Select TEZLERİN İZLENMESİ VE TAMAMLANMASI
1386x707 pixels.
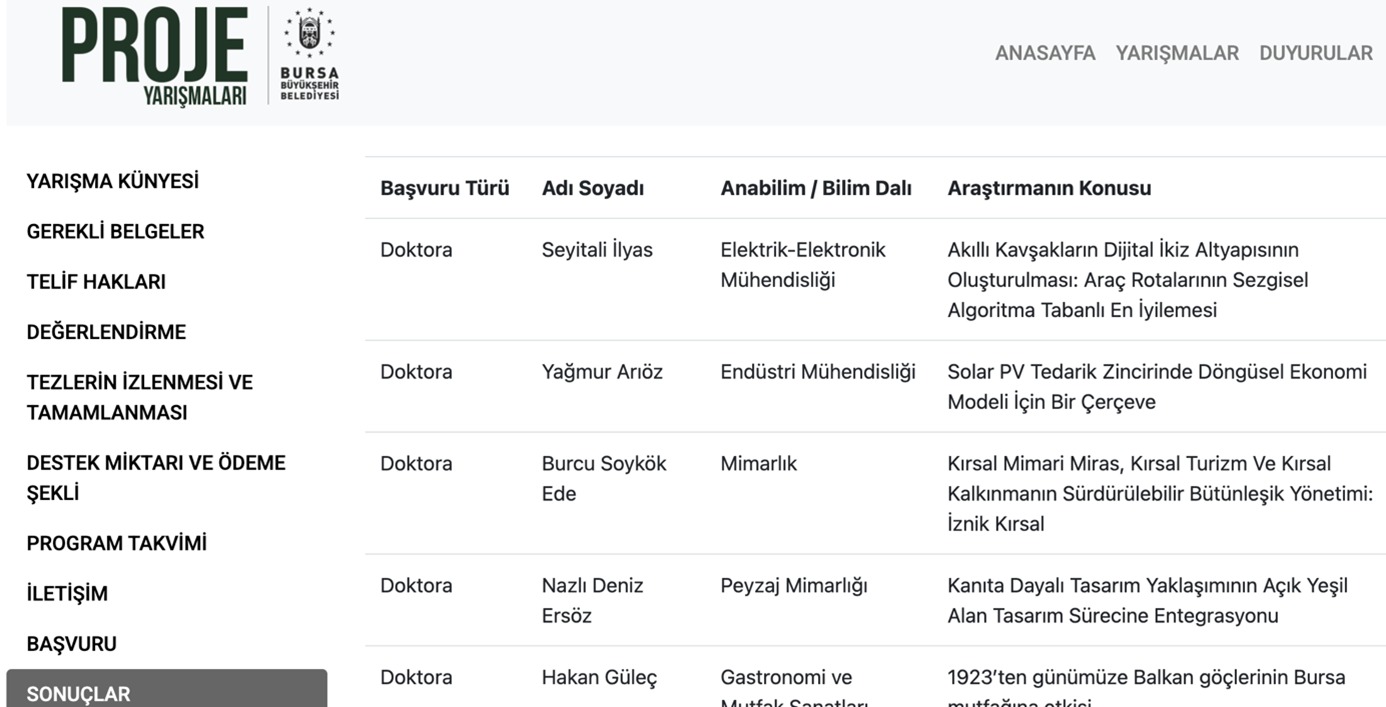tap(139, 397)
